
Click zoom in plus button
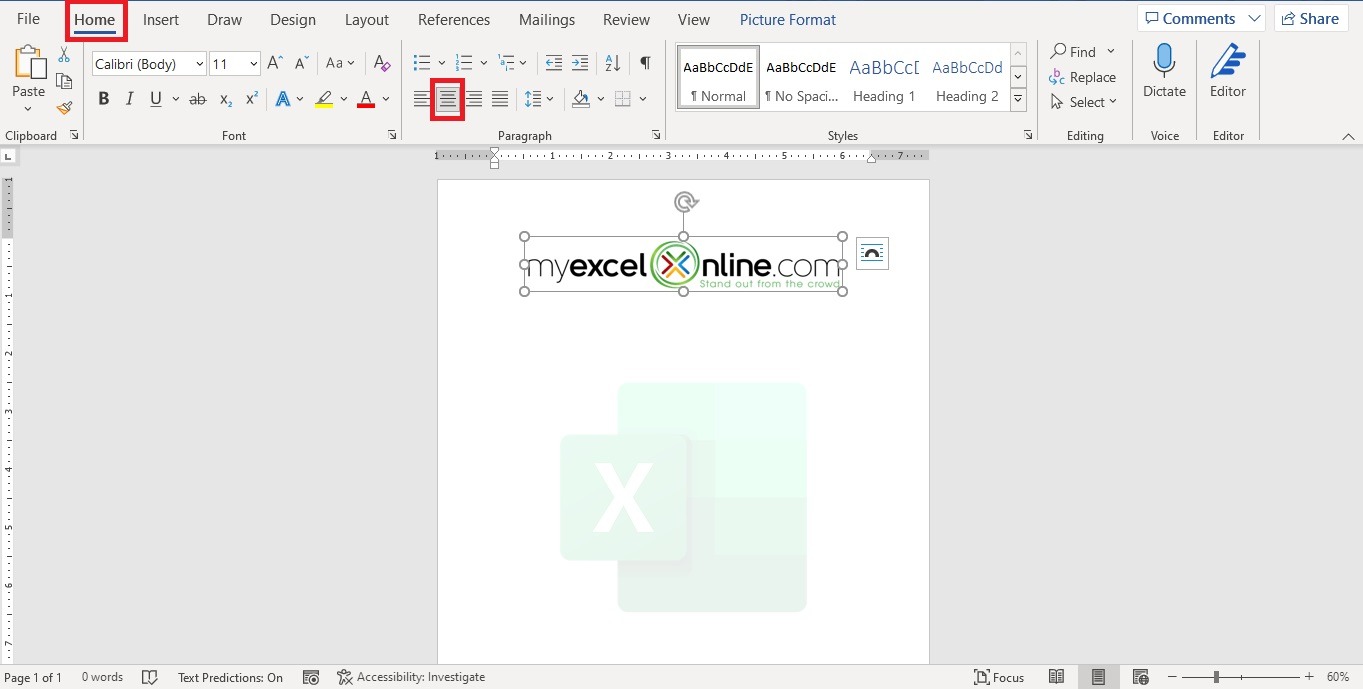click(x=1309, y=677)
